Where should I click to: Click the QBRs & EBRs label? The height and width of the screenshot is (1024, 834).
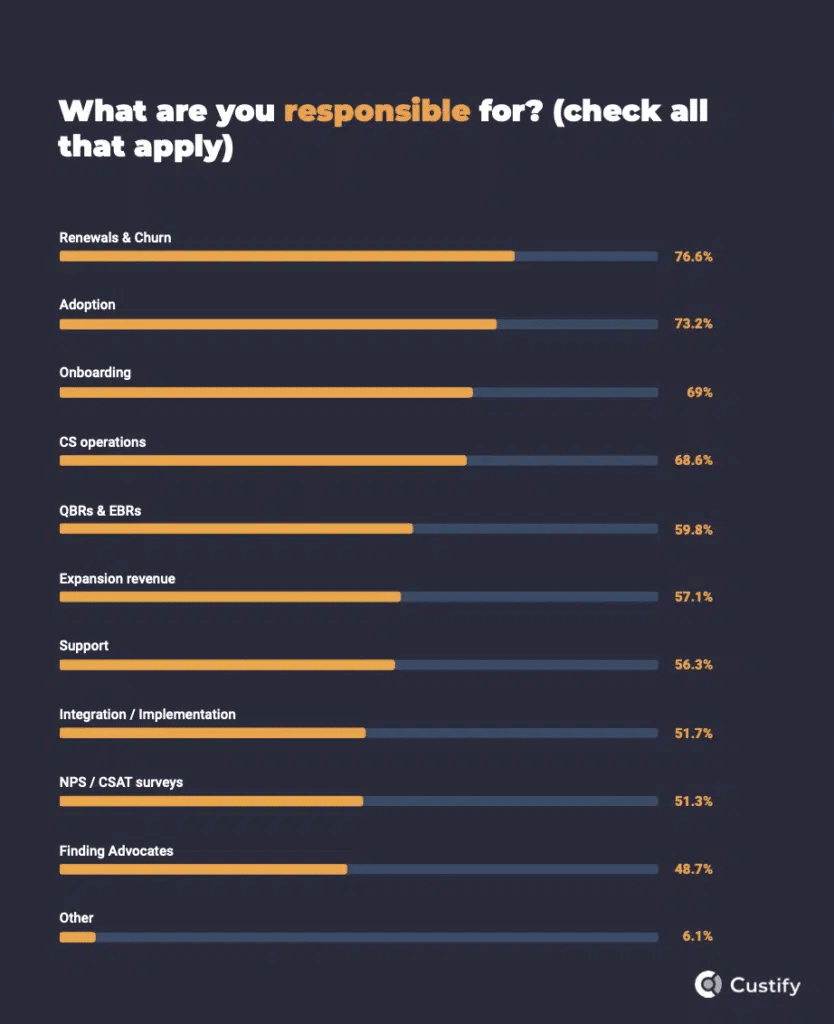[100, 511]
